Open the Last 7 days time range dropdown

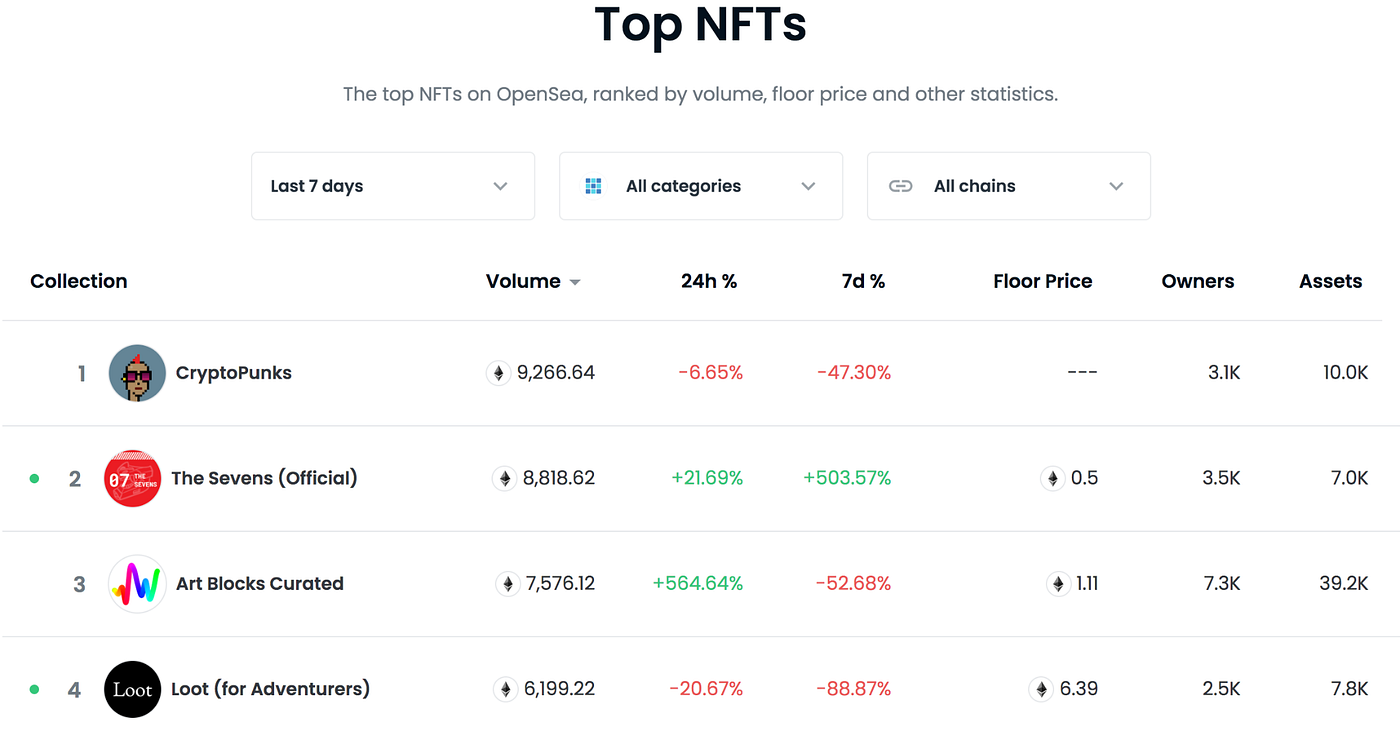(x=393, y=186)
